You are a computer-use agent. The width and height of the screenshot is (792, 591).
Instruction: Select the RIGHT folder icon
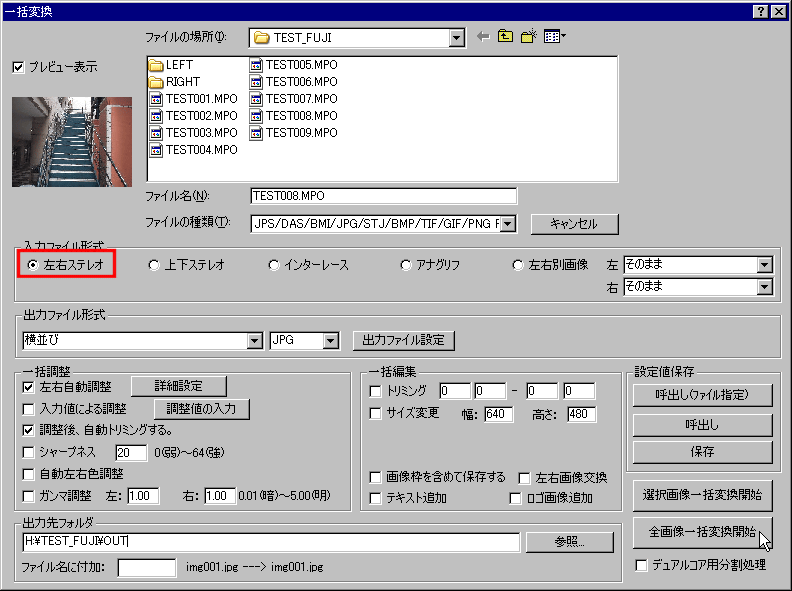coord(156,82)
